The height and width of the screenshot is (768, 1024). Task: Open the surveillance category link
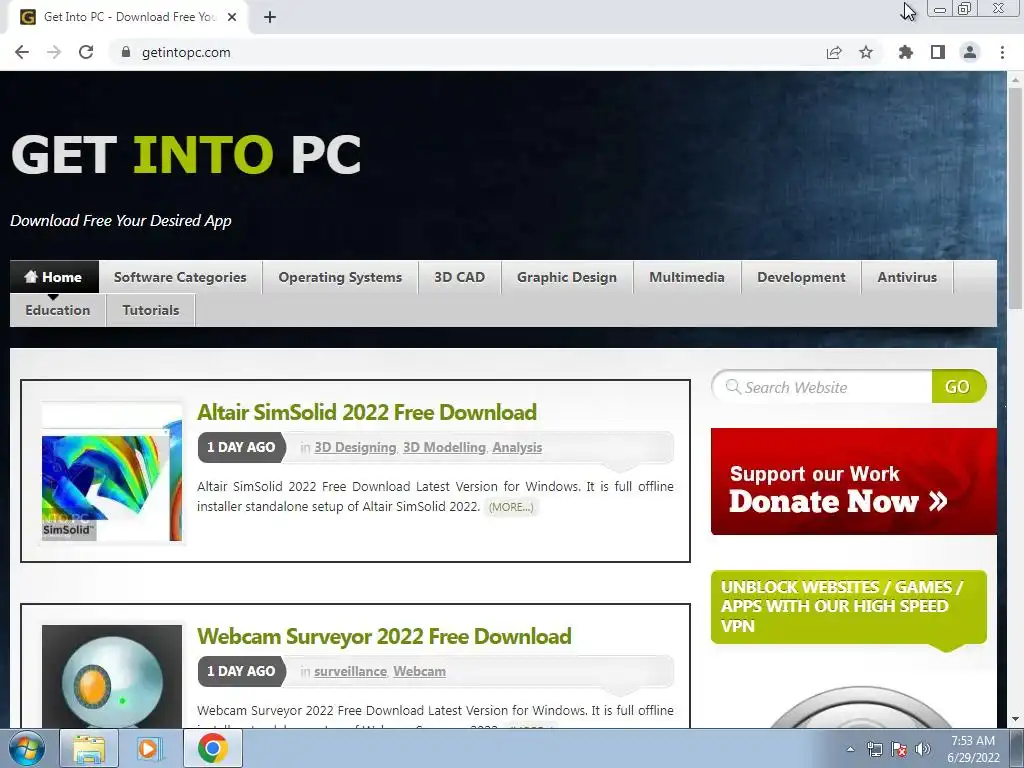point(350,671)
